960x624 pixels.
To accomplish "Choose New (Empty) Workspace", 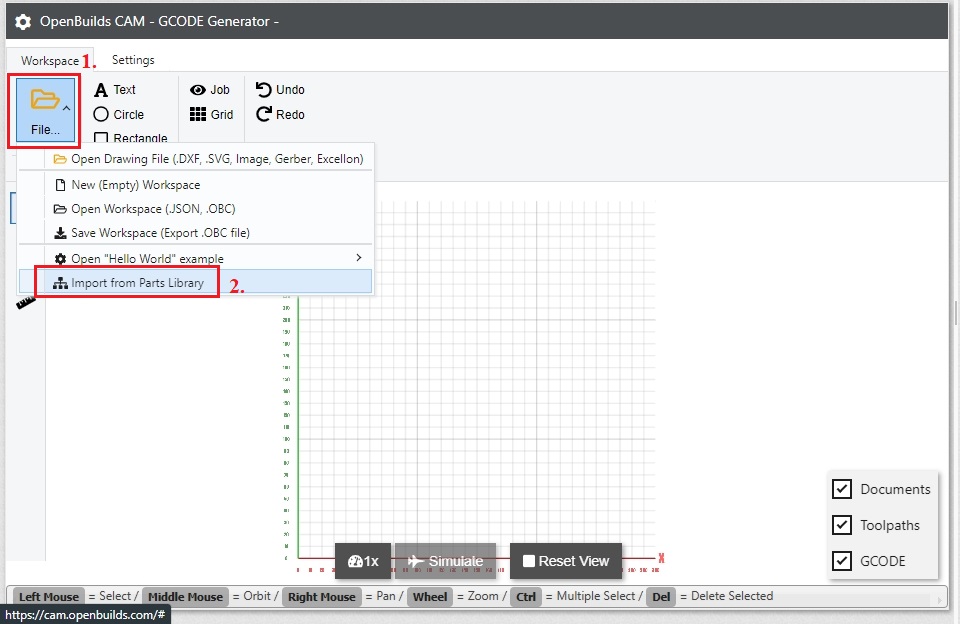I will [196, 185].
